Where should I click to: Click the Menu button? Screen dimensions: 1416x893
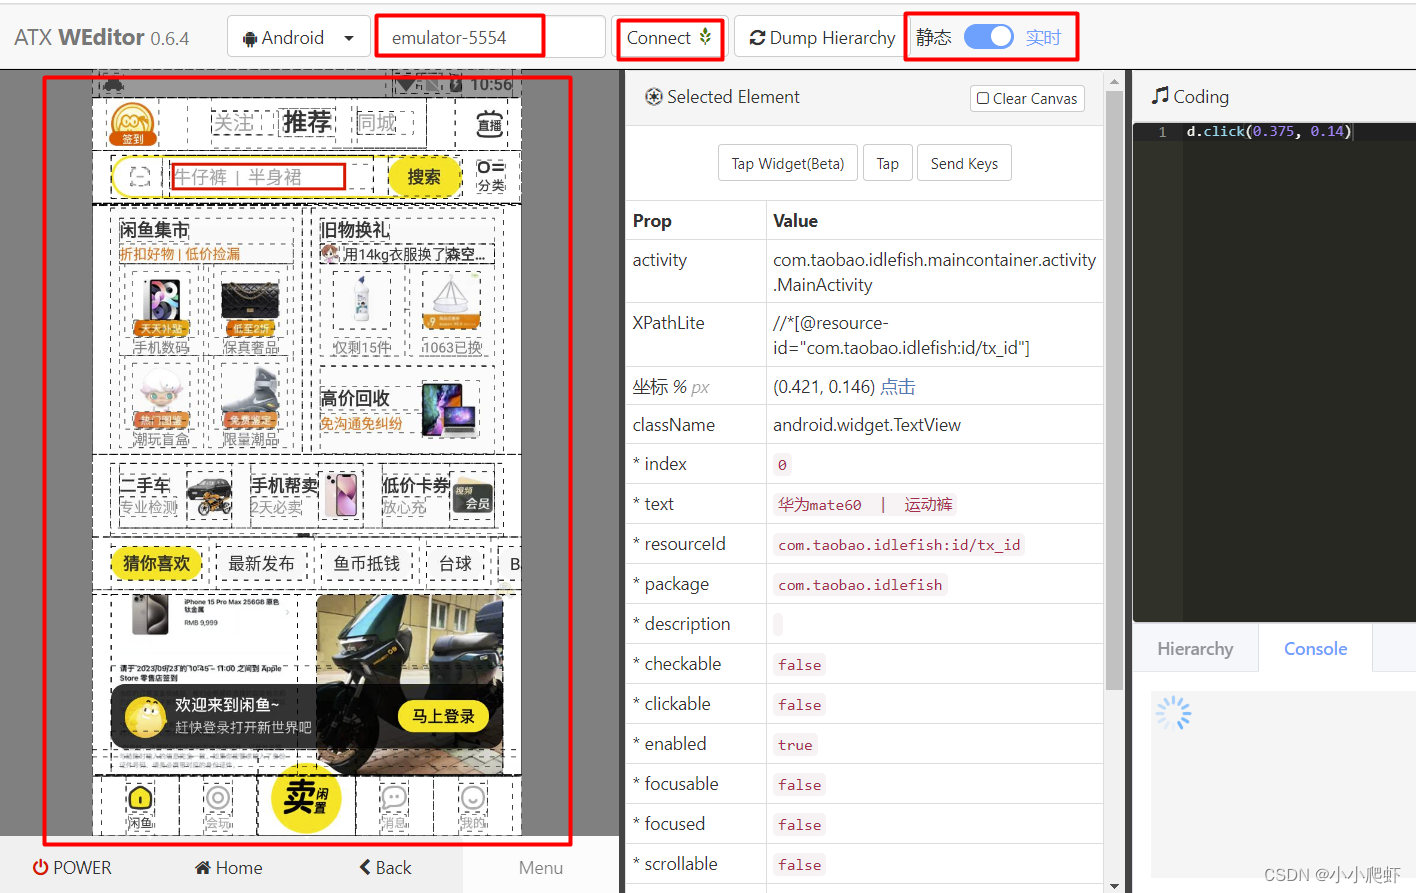point(541,868)
